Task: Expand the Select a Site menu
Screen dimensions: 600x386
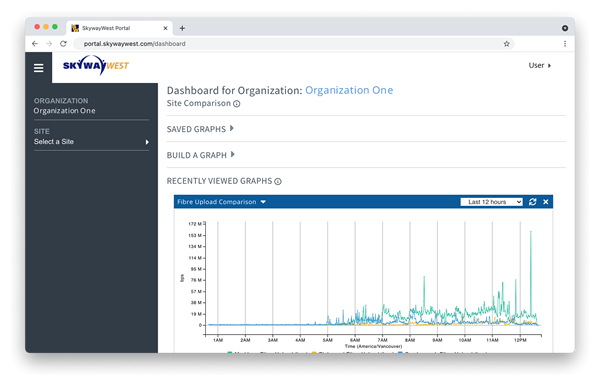Action: click(91, 142)
